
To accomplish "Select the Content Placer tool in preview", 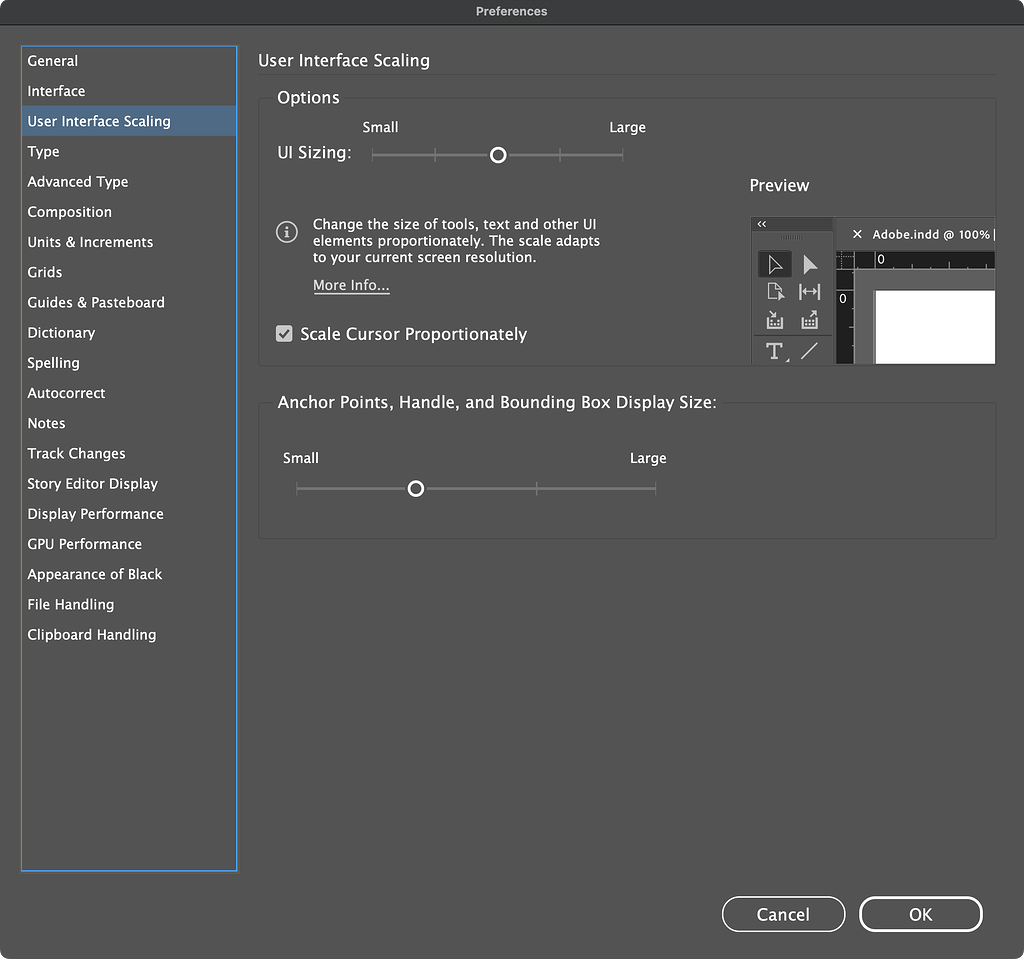I will (810, 319).
